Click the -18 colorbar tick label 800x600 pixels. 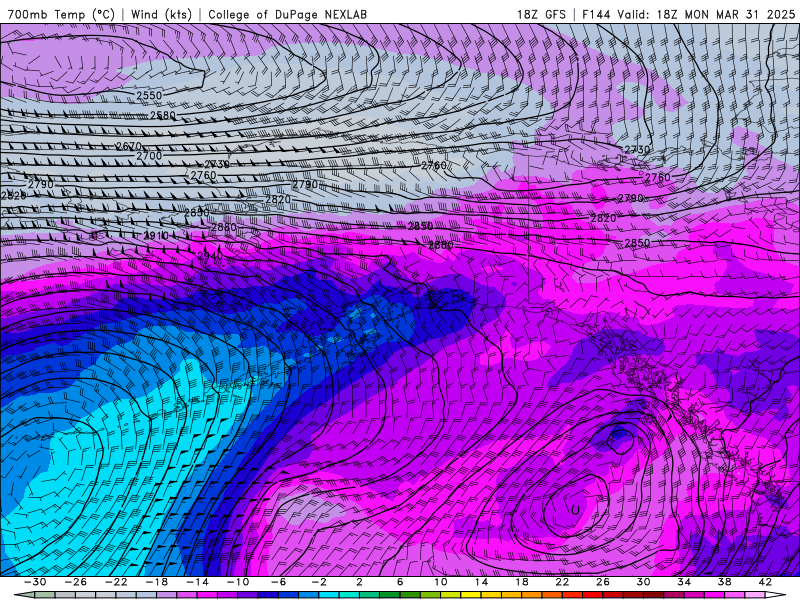(157, 582)
